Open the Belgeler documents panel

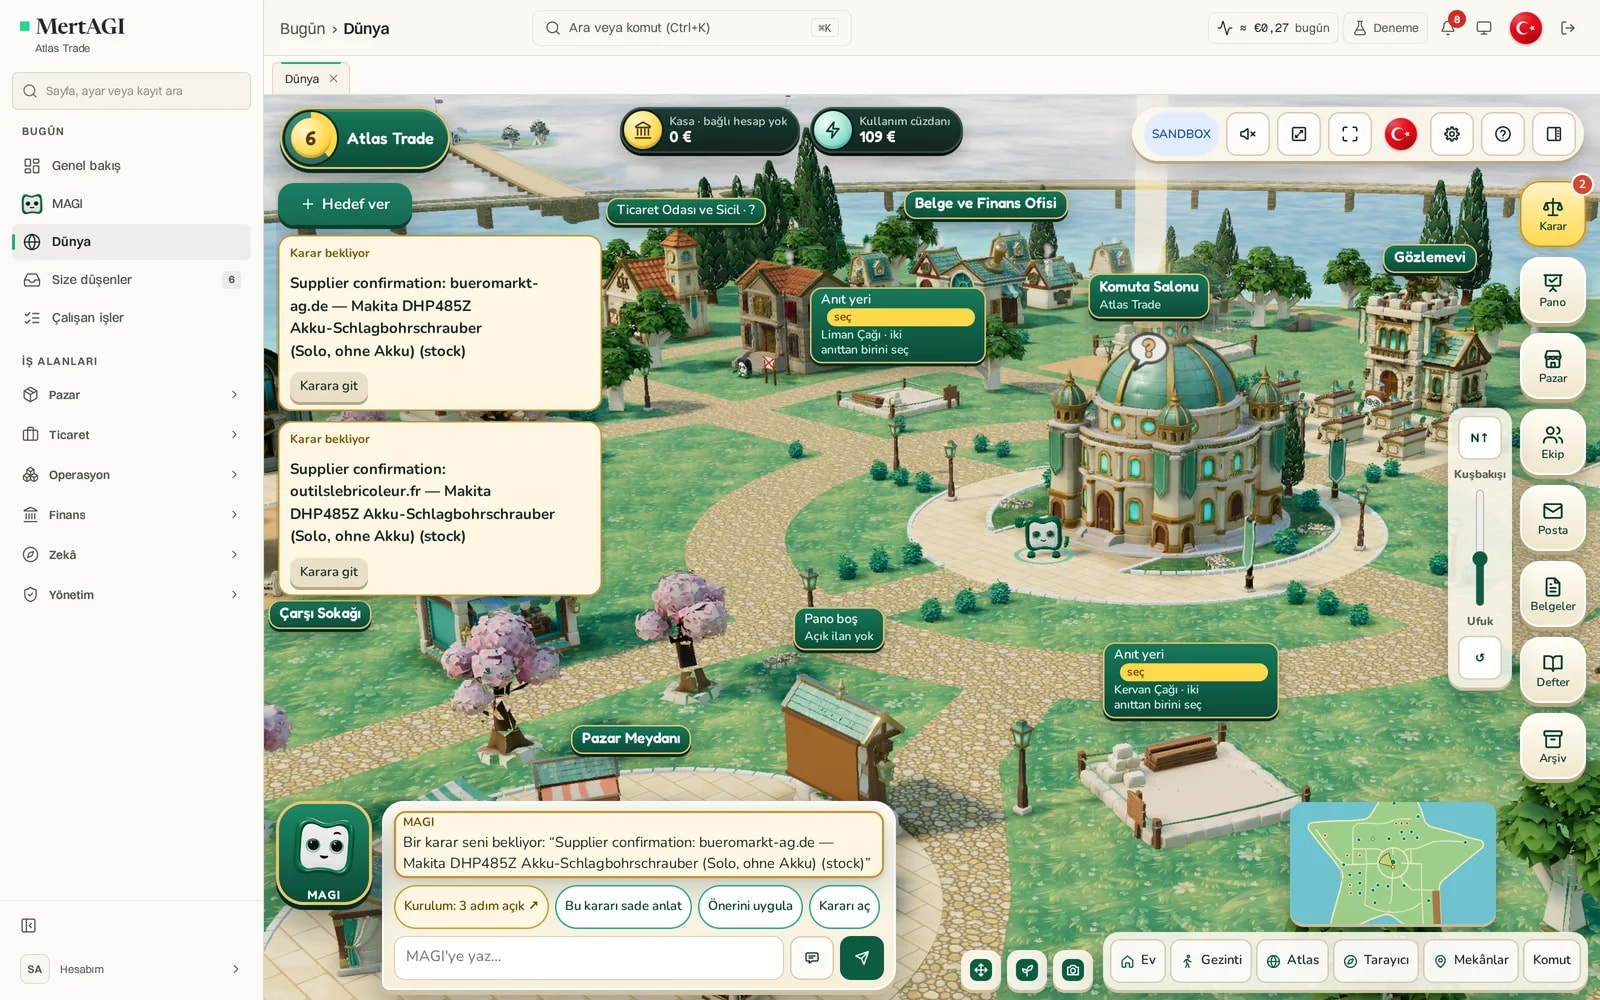pyautogui.click(x=1552, y=593)
